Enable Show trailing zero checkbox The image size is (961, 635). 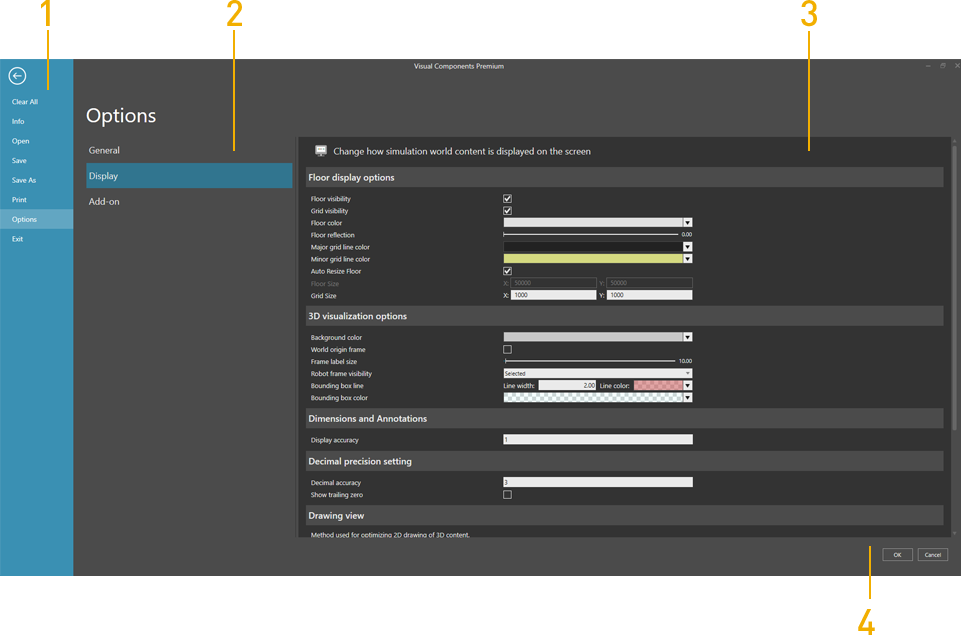click(x=507, y=495)
